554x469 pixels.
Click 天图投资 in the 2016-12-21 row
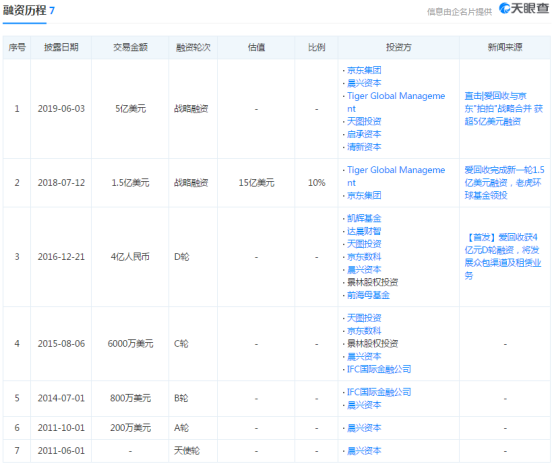(364, 244)
